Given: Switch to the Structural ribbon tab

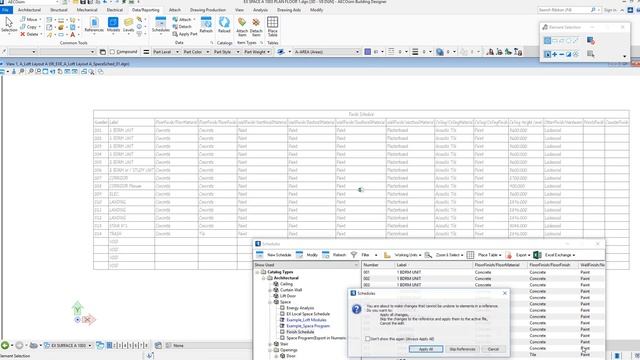Looking at the screenshot, I should tap(59, 10).
